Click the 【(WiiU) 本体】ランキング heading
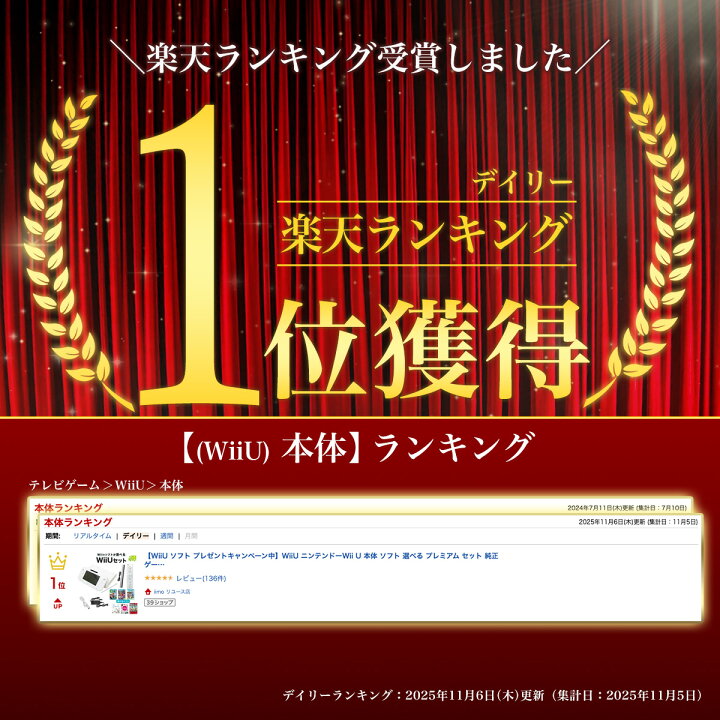Screen dimensions: 720x720 [357, 447]
